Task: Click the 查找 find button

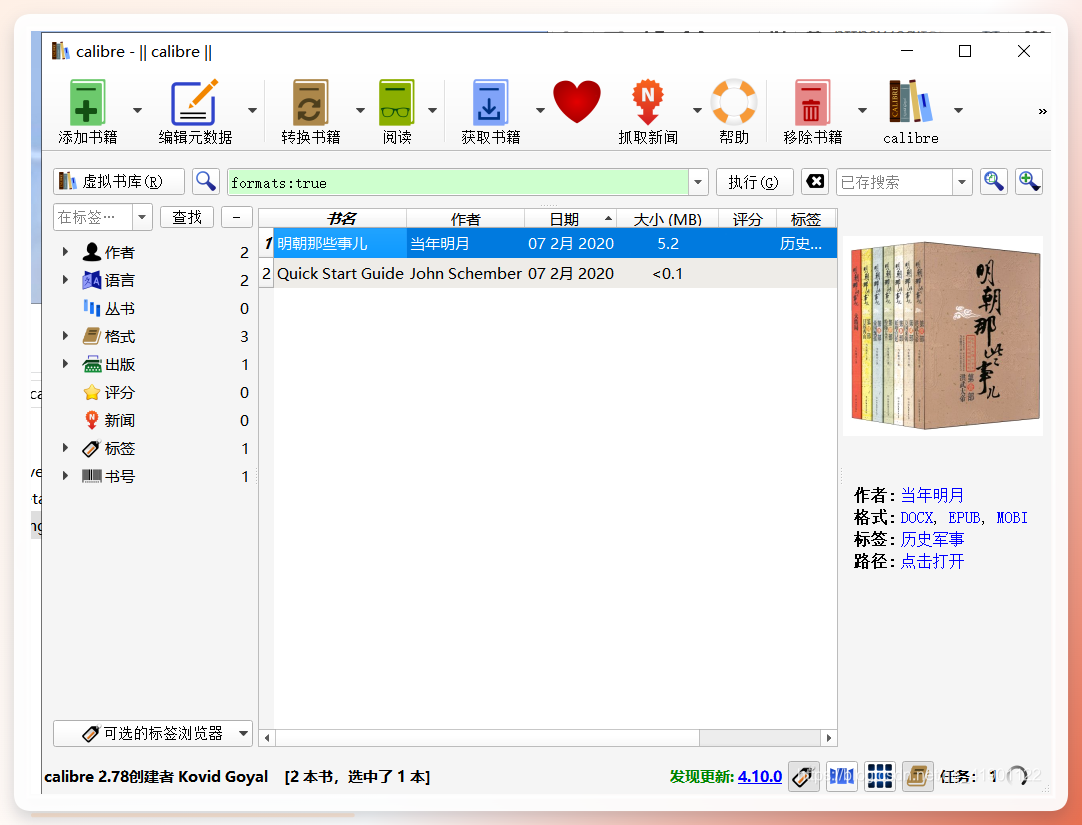Action: pos(187,217)
